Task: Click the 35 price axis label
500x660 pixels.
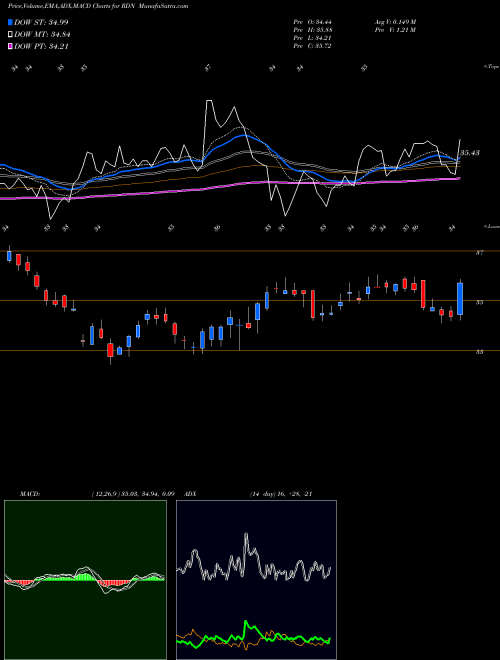Action: (480, 302)
